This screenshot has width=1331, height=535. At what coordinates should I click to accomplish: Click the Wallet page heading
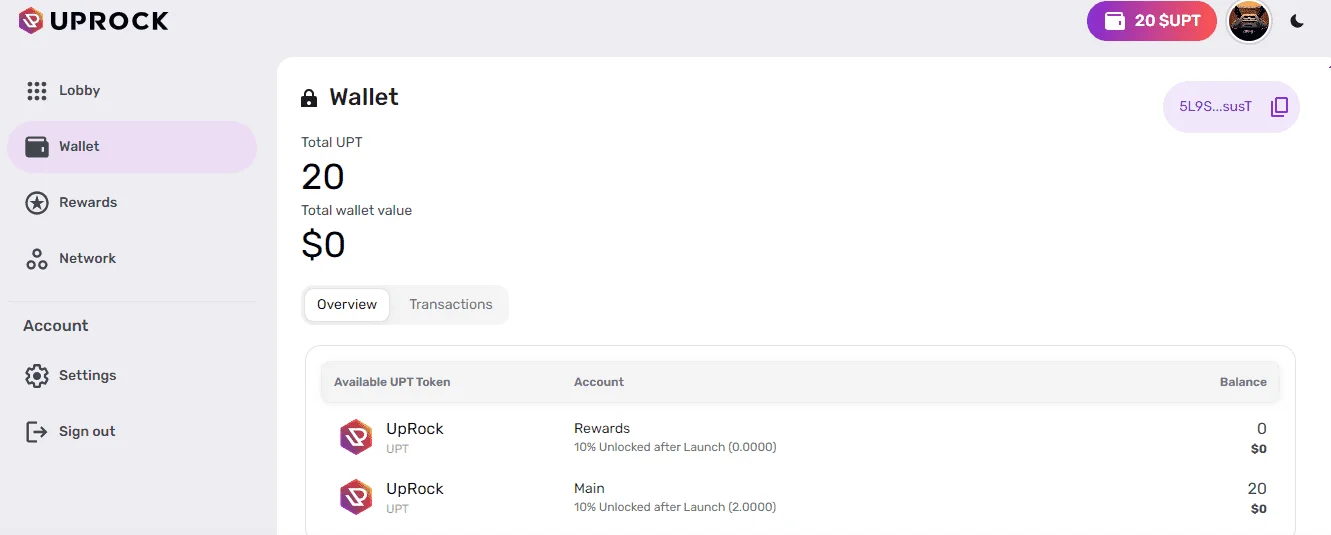pos(364,98)
